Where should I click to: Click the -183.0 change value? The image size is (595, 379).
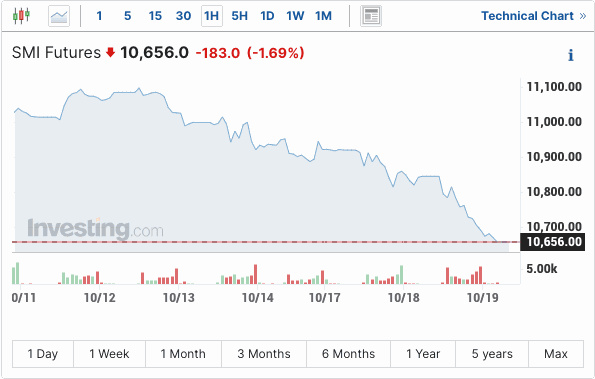coord(218,53)
